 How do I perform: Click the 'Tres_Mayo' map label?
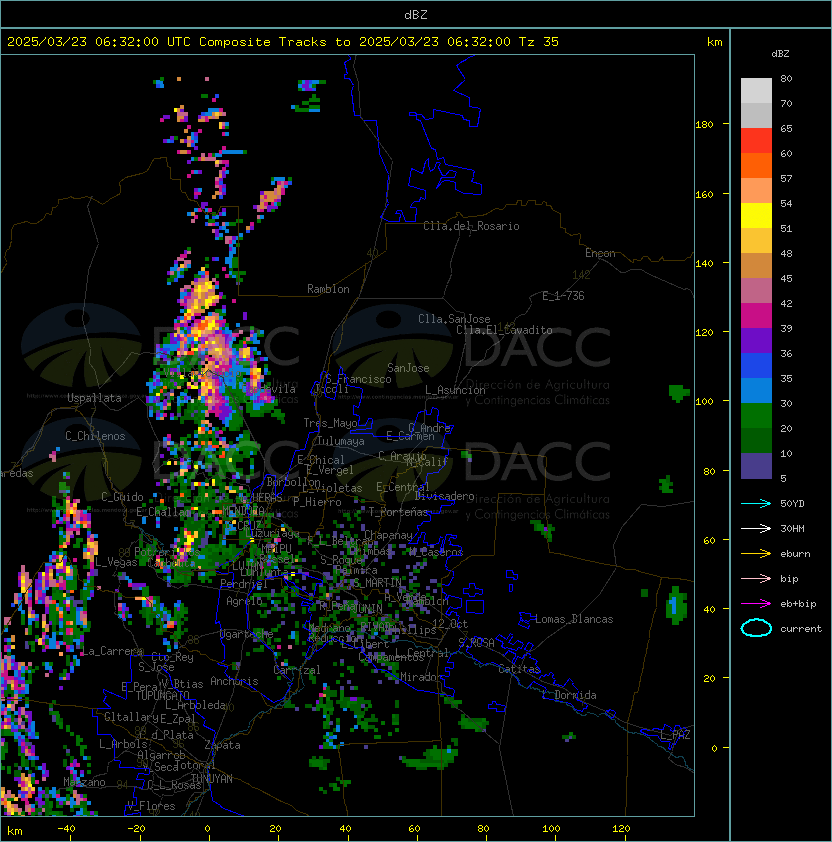point(330,423)
